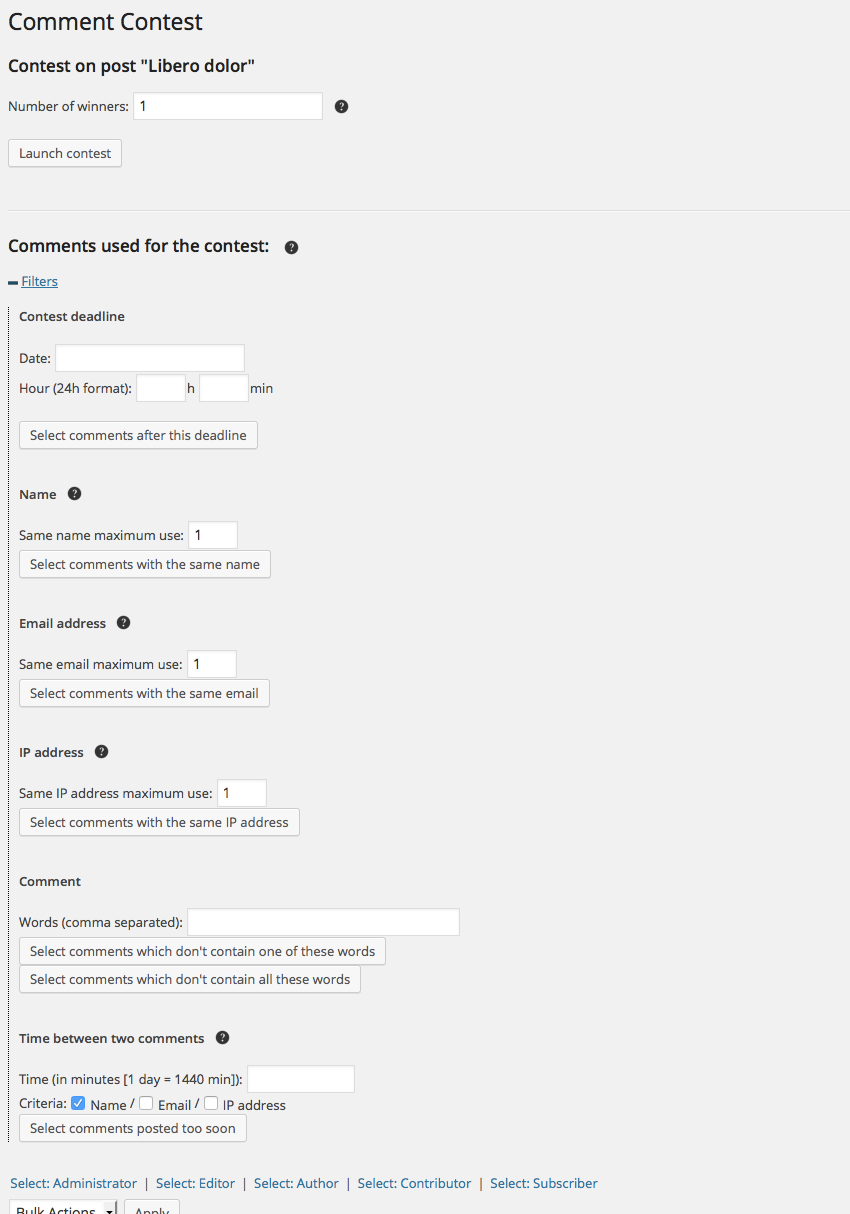Toggle the Name criteria checkbox
This screenshot has height=1214, width=850.
click(x=78, y=1104)
